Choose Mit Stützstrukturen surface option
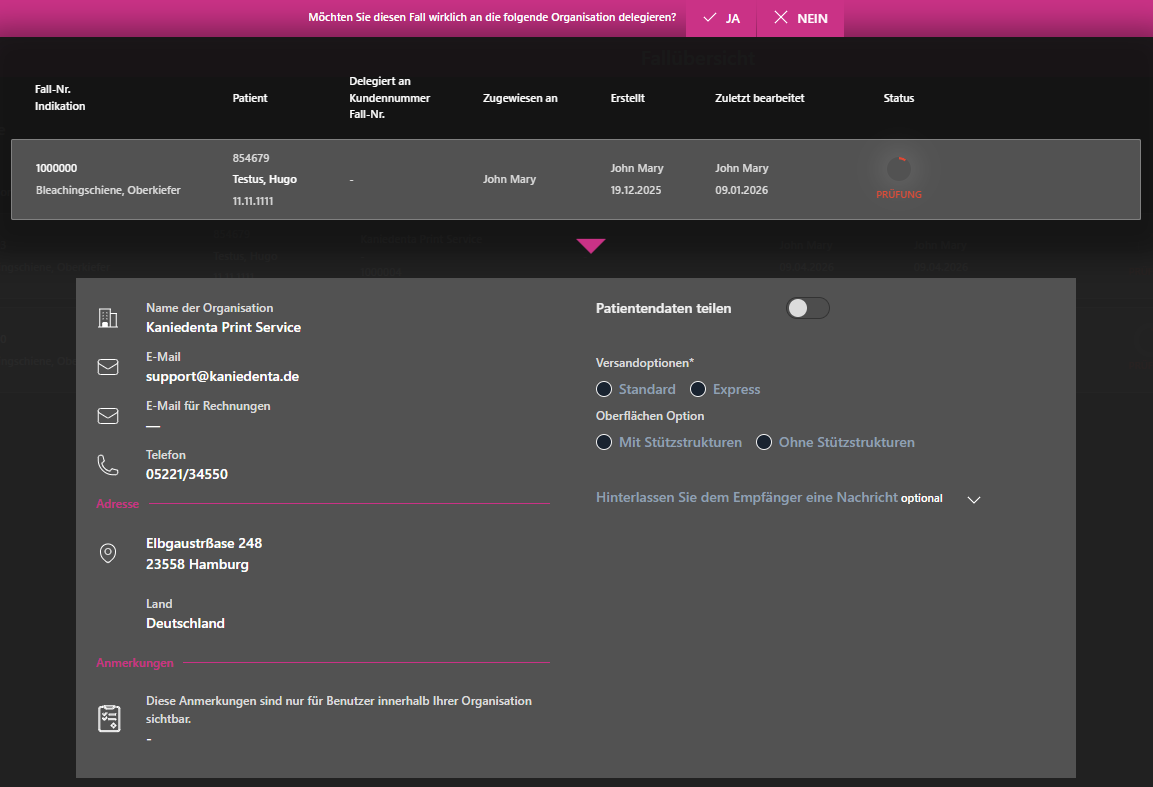Screen dimensions: 1153x787 [x=604, y=442]
